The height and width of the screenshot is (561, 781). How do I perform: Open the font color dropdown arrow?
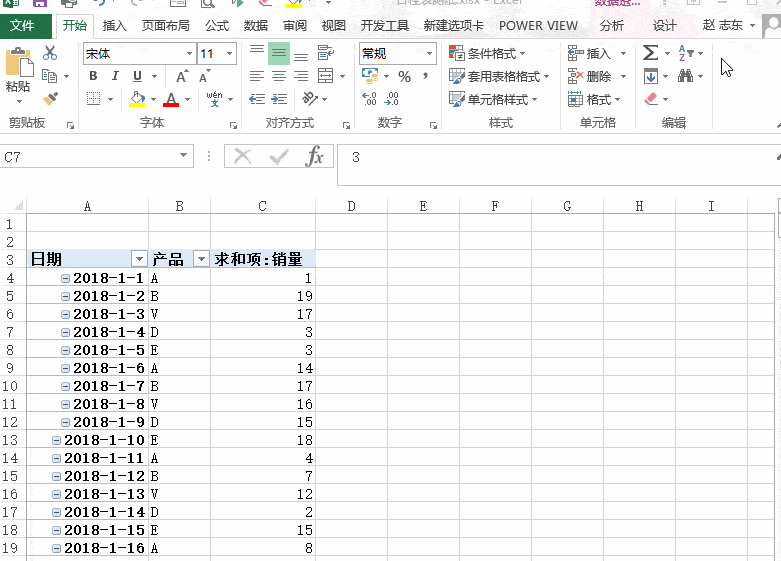[187, 99]
